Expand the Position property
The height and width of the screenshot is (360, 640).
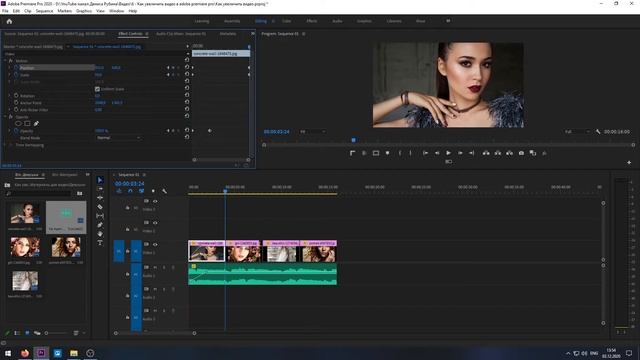(x=10, y=68)
